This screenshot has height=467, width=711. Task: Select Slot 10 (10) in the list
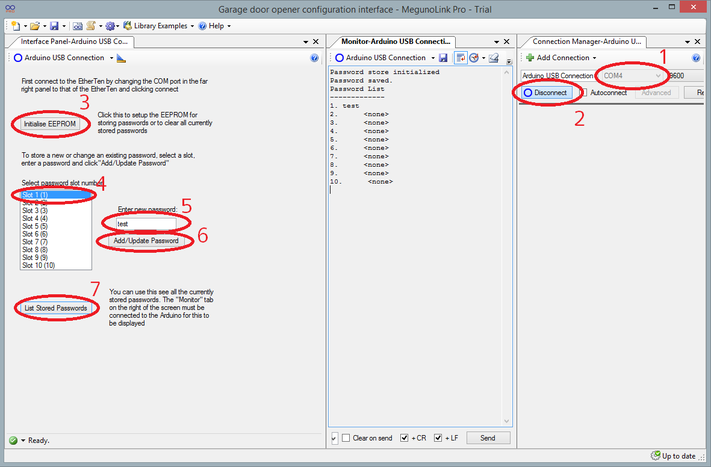tap(56, 265)
